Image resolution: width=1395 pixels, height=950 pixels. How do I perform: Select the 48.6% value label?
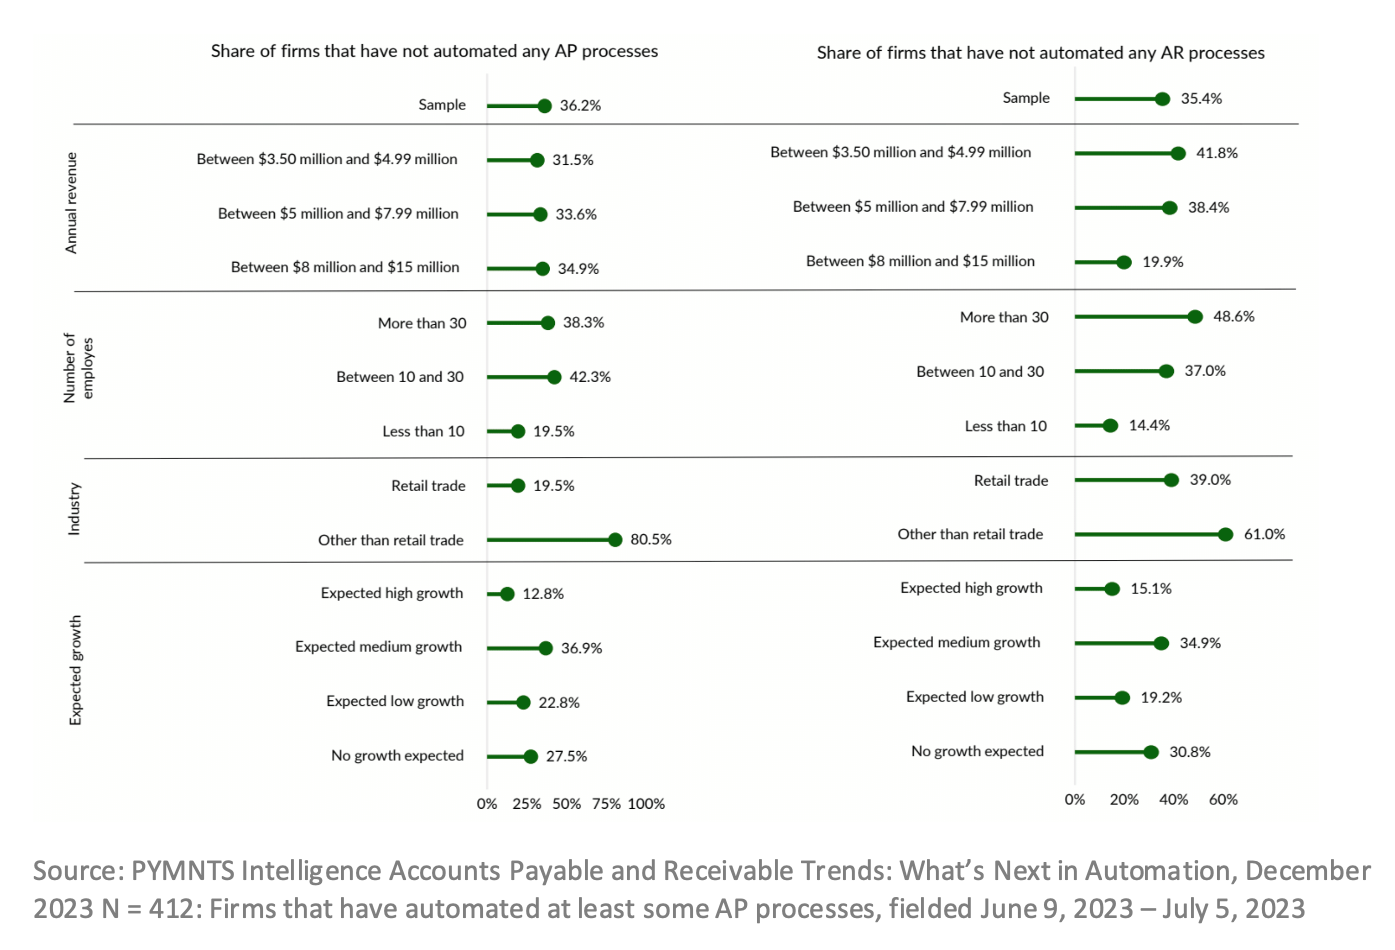coord(1233,317)
